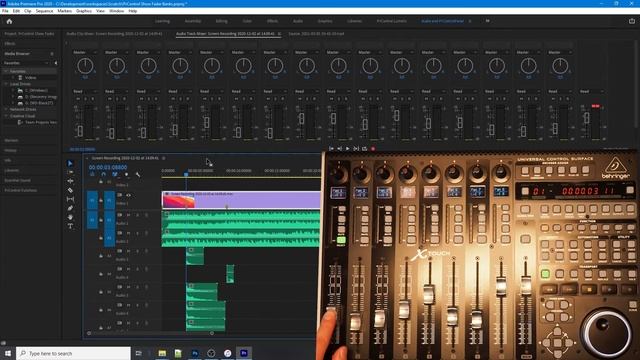The width and height of the screenshot is (640, 360).
Task: Open the Essential Sound panel
Action: [x=18, y=180]
